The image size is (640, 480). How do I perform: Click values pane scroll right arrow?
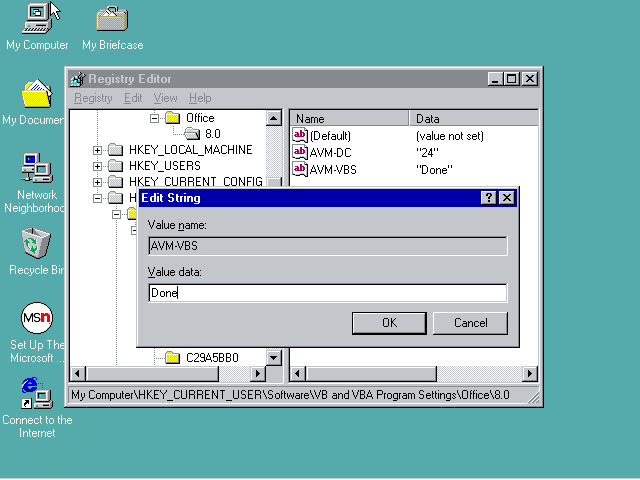click(x=530, y=373)
